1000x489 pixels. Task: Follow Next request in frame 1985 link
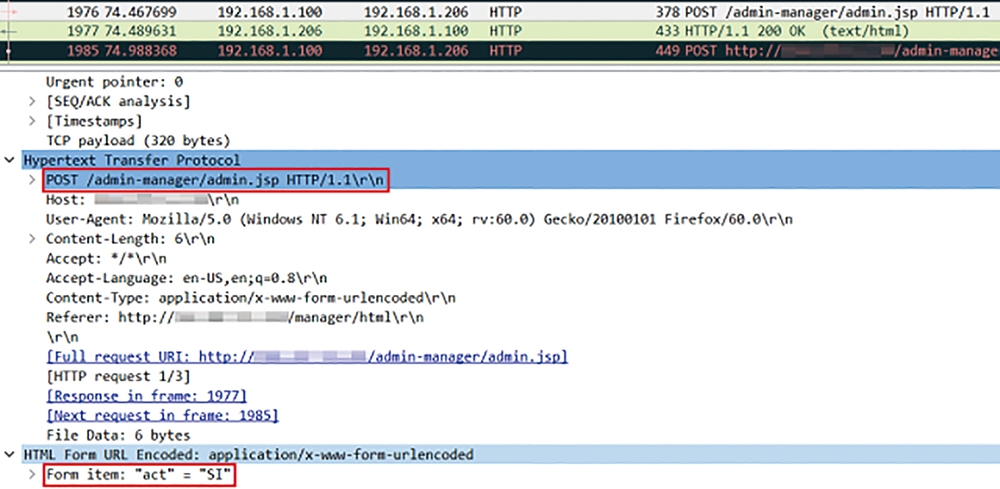coord(162,415)
